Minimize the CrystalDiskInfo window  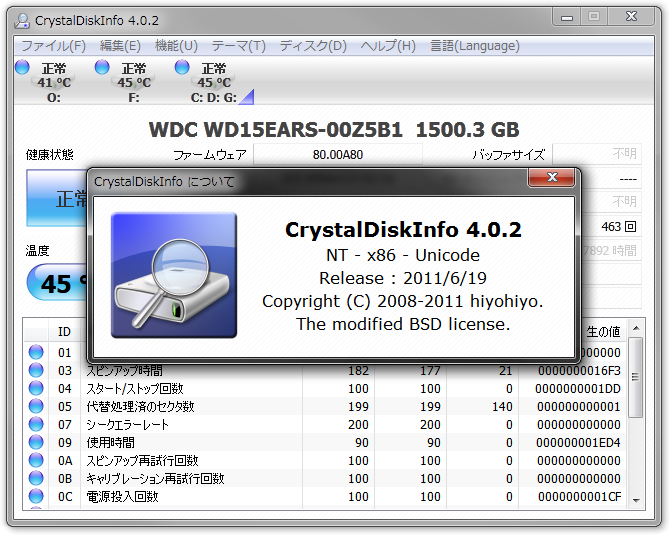pyautogui.click(x=567, y=18)
